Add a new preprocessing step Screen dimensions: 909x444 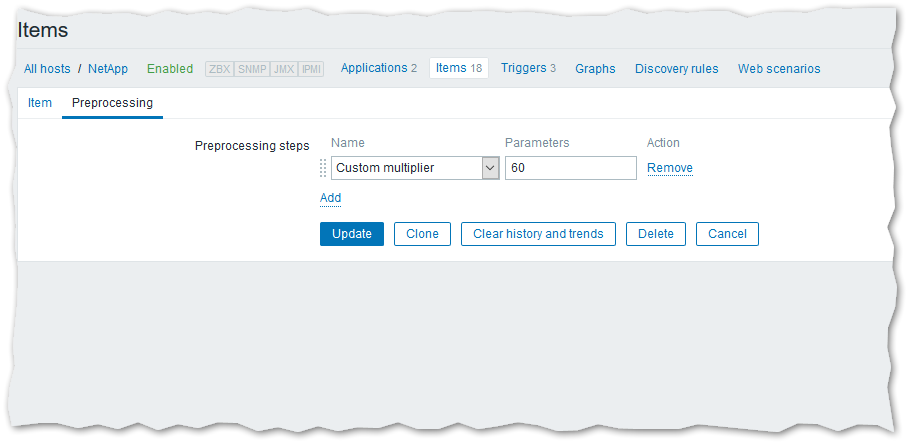[330, 198]
